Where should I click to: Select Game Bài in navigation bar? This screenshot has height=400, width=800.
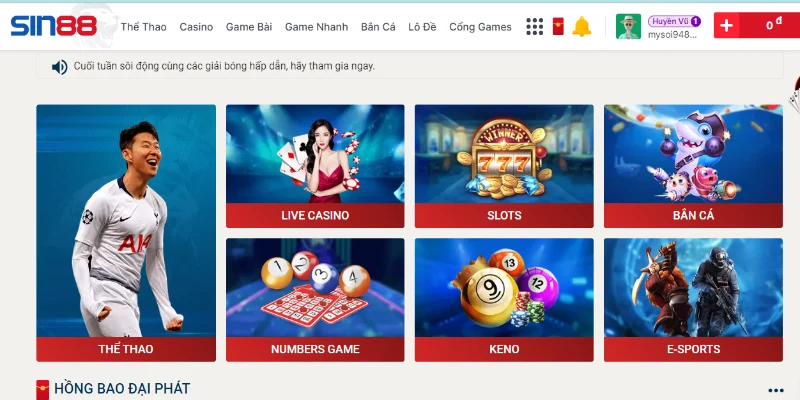point(249,27)
